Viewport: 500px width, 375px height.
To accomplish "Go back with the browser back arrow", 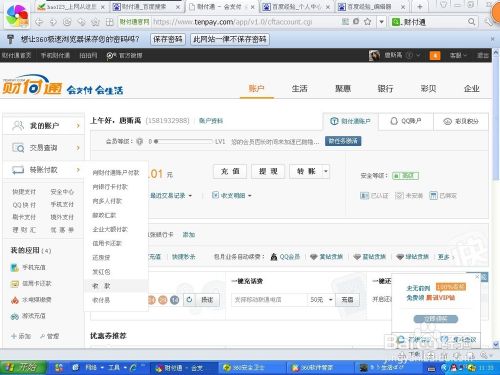I will pyautogui.click(x=39, y=22).
